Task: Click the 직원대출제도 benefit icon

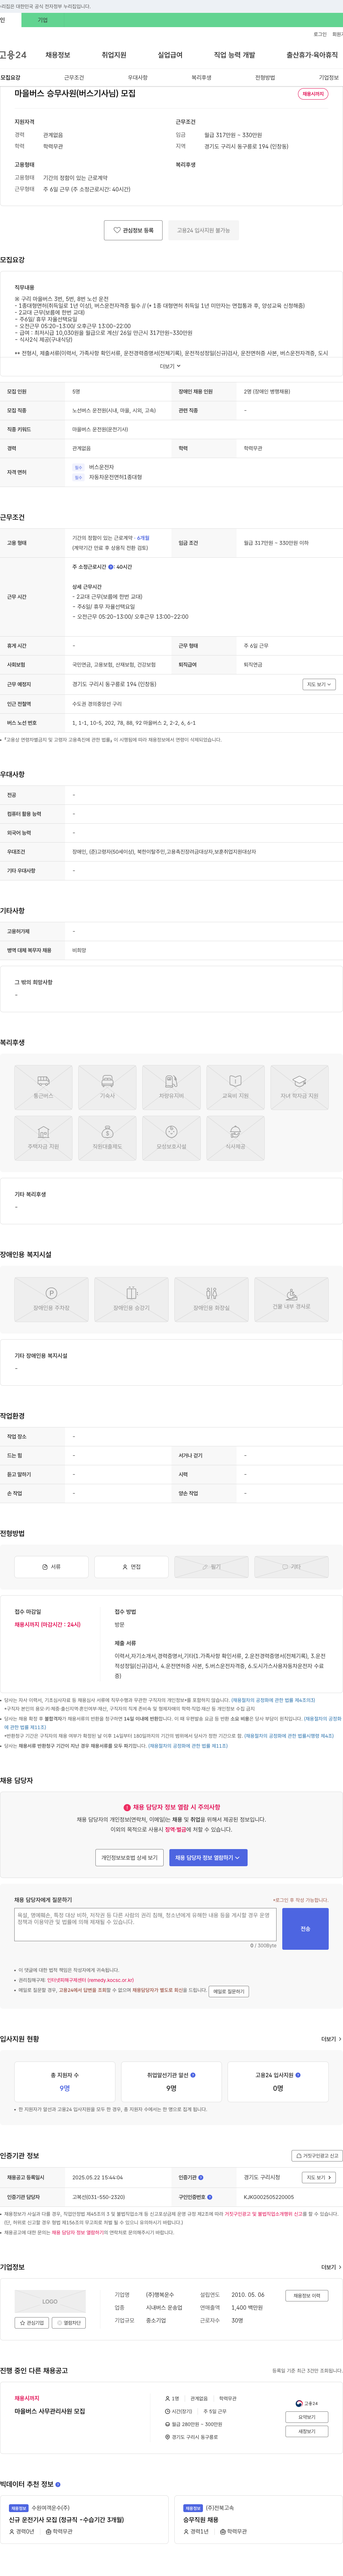Action: tap(107, 1138)
